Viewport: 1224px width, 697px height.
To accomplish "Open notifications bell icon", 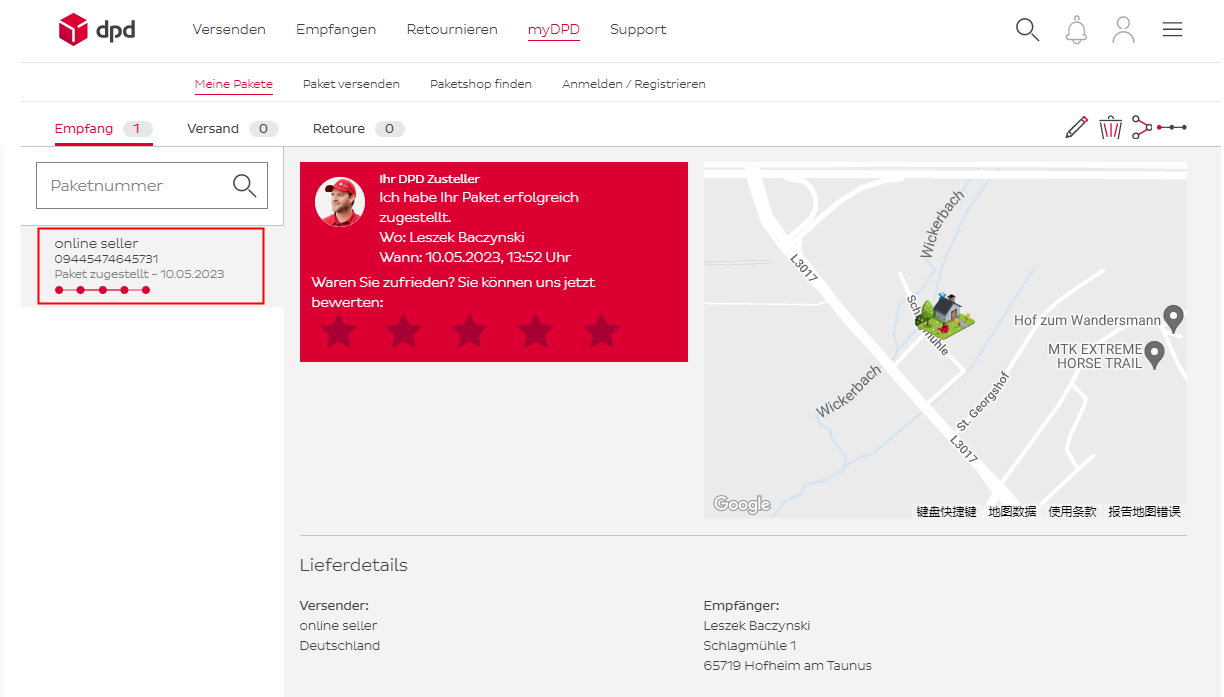I will (1076, 30).
